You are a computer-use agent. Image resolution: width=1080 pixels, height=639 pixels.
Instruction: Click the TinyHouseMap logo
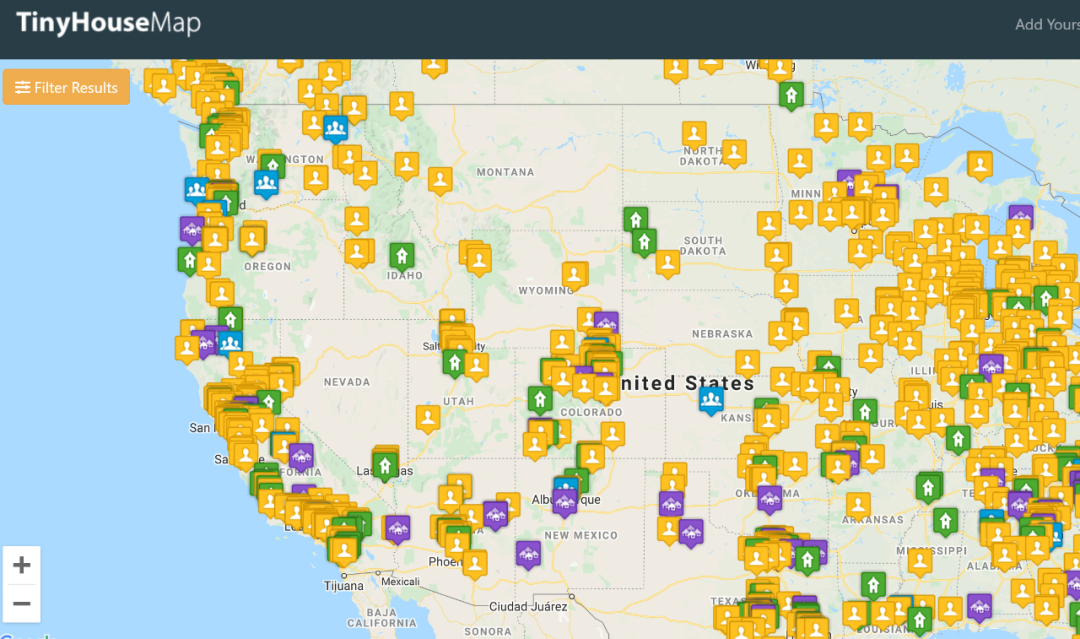point(108,23)
